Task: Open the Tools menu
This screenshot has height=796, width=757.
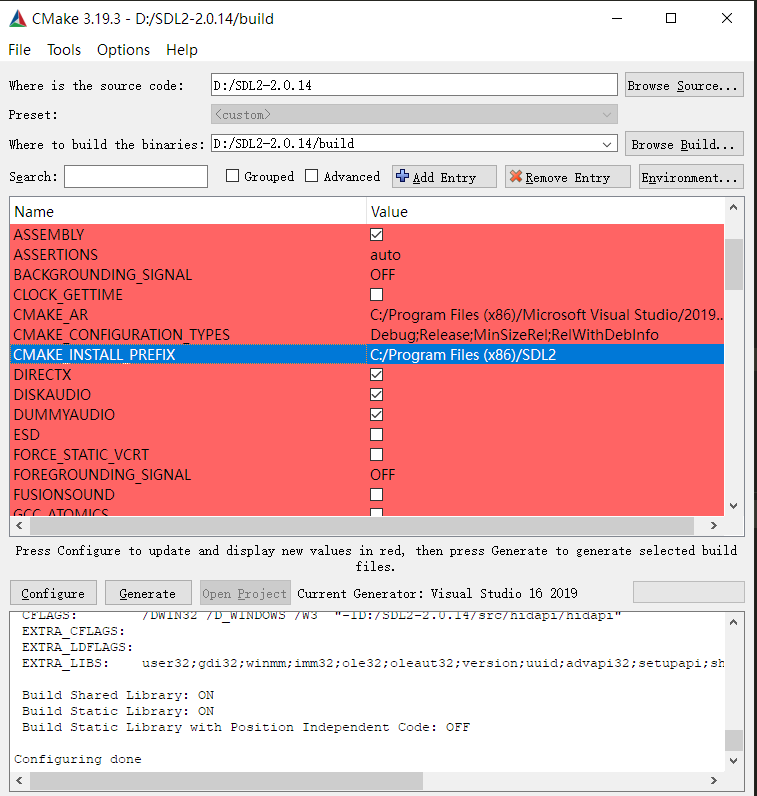Action: coord(64,50)
